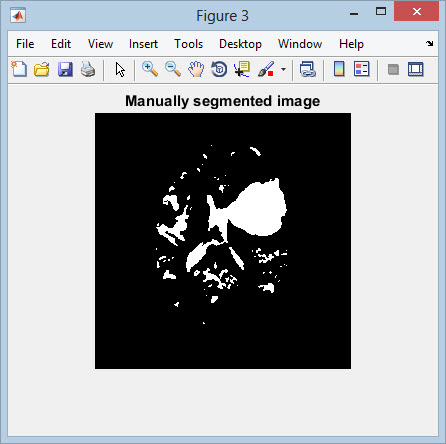446x444 pixels.
Task: Save the figure using floppy icon
Action: pos(65,70)
